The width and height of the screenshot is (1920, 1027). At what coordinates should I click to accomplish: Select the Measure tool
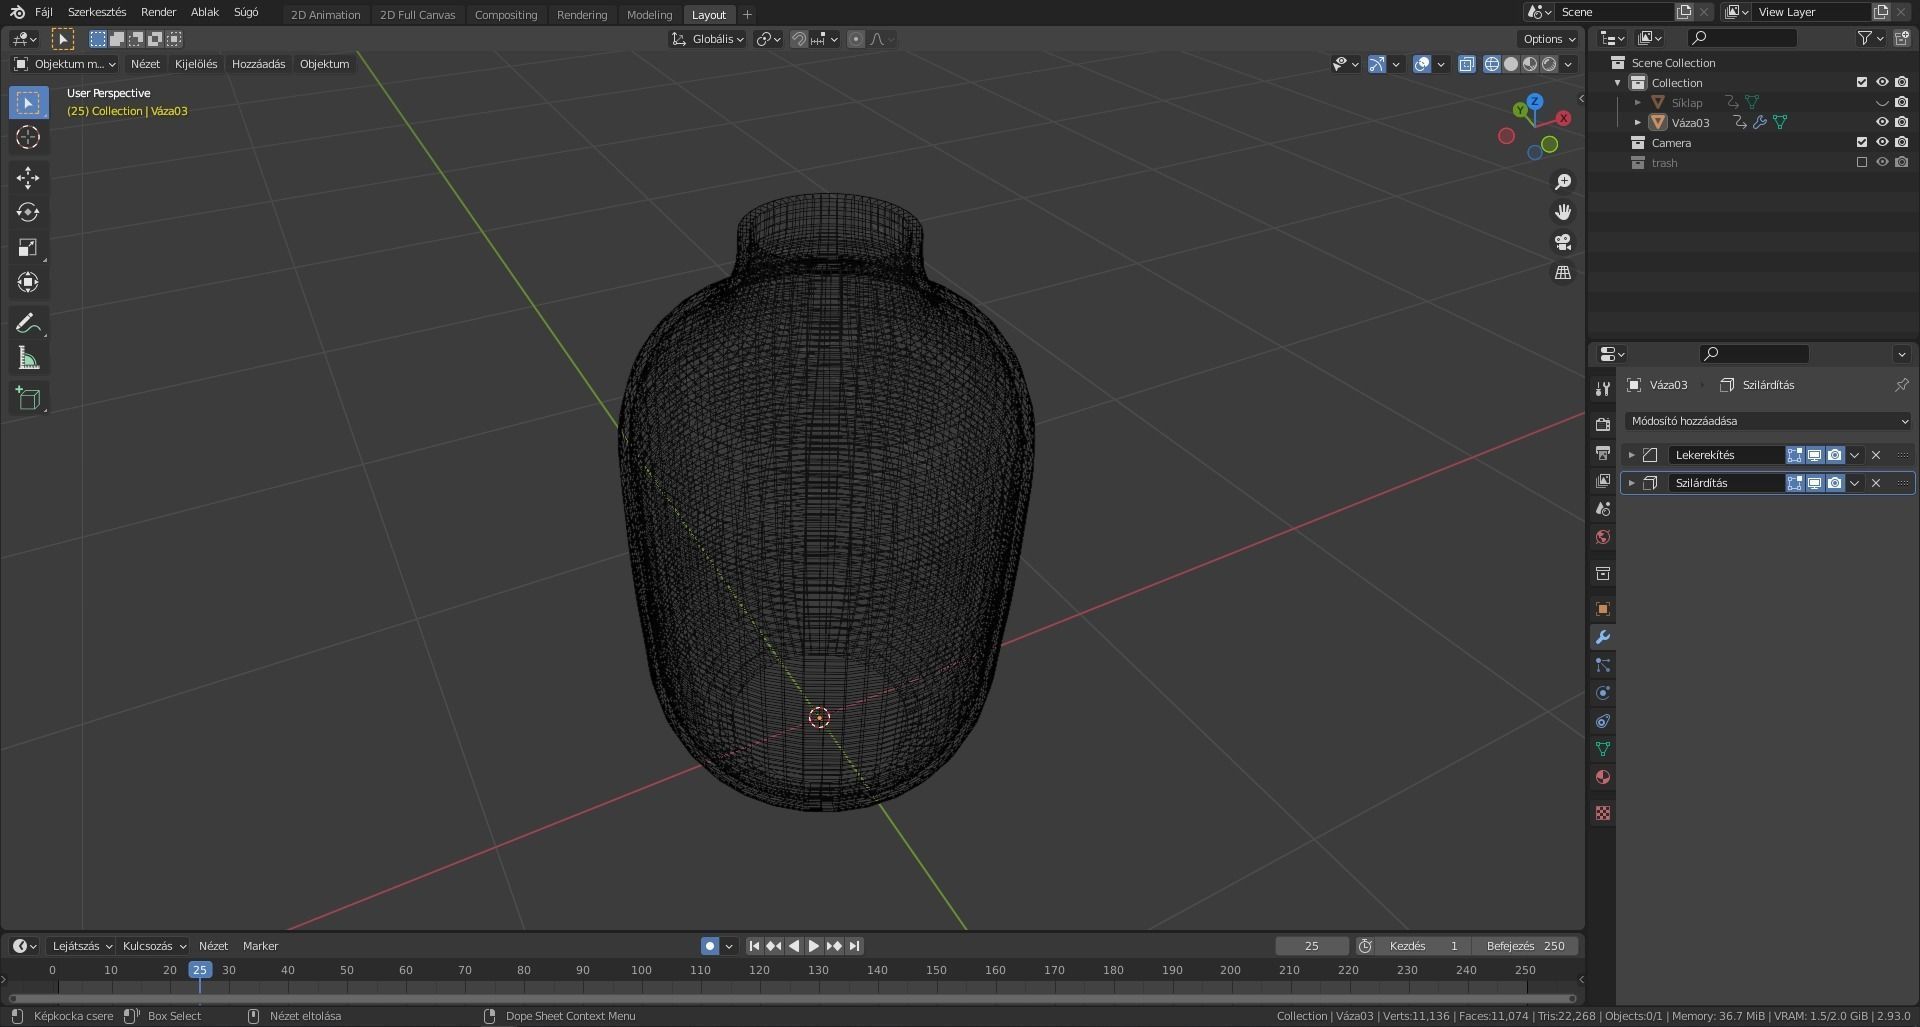tap(28, 359)
